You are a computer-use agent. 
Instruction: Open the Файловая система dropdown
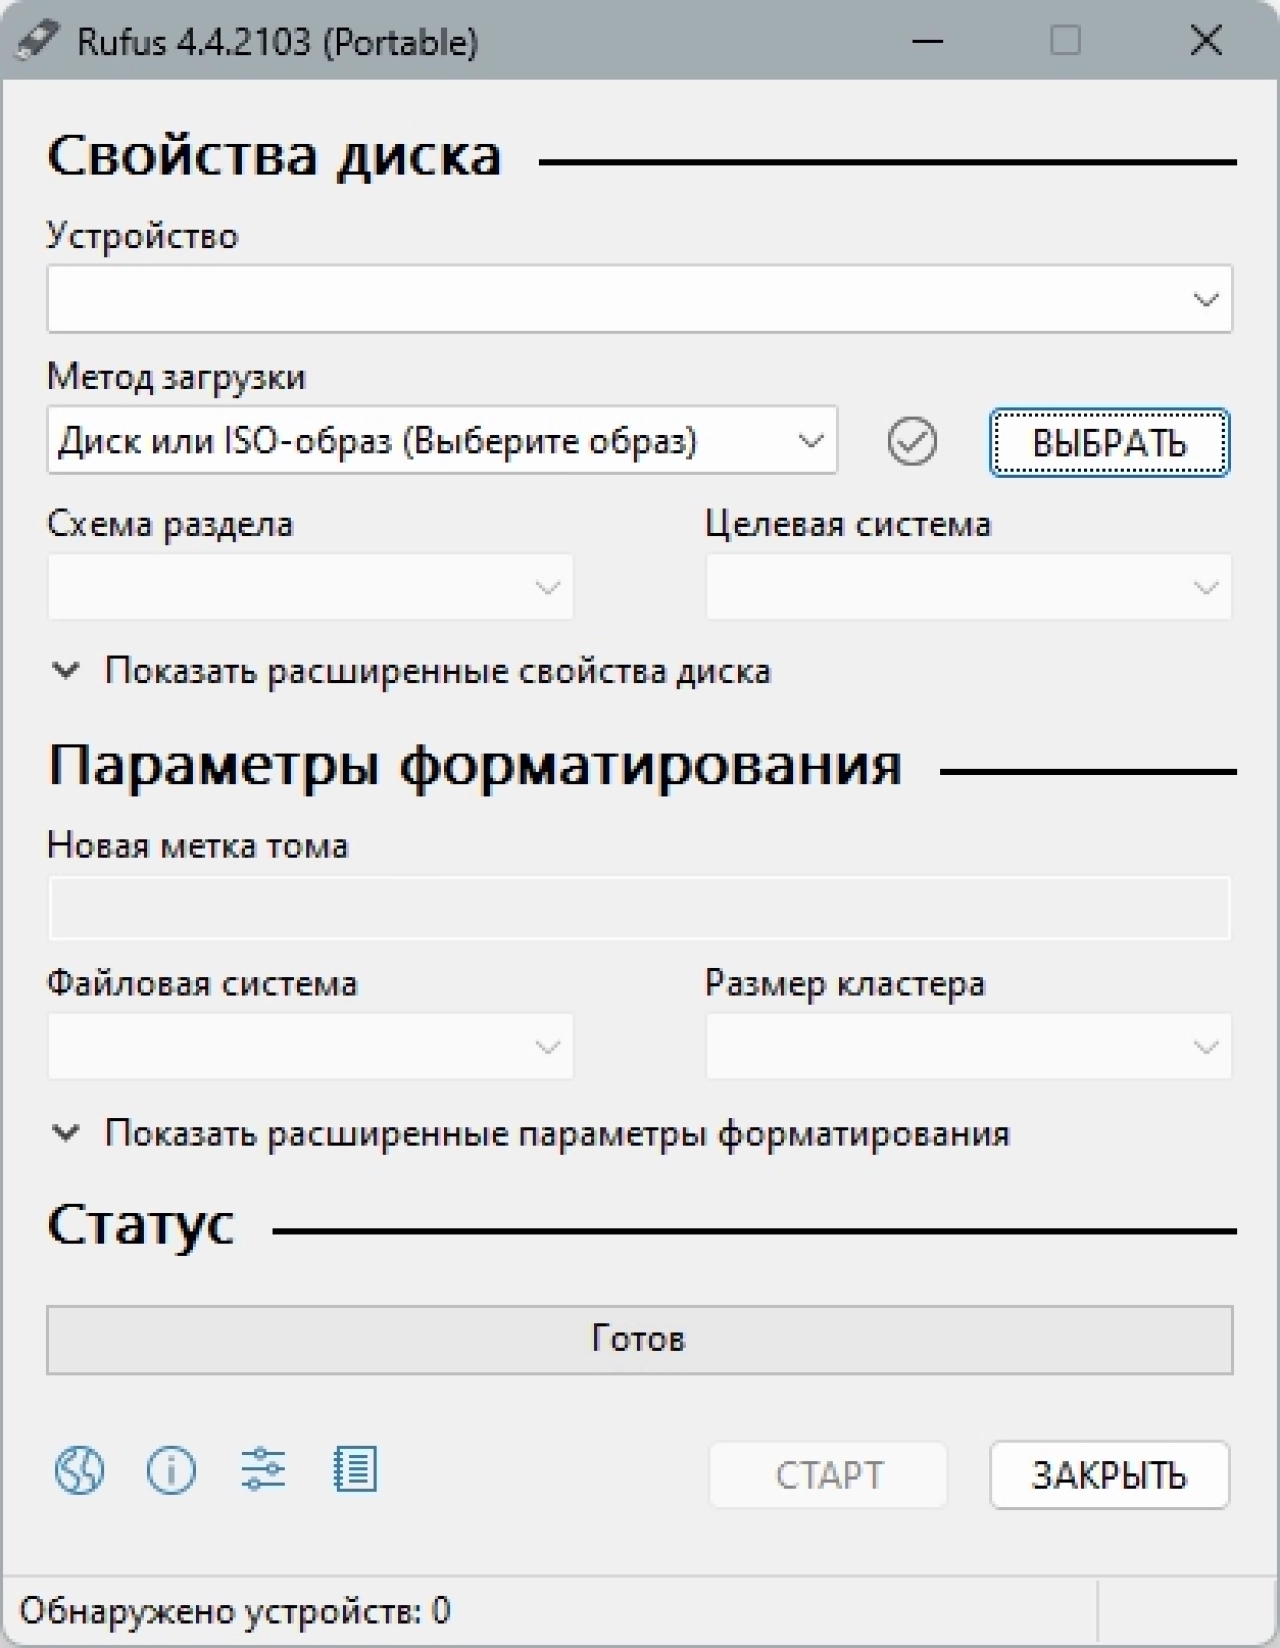[x=310, y=1046]
